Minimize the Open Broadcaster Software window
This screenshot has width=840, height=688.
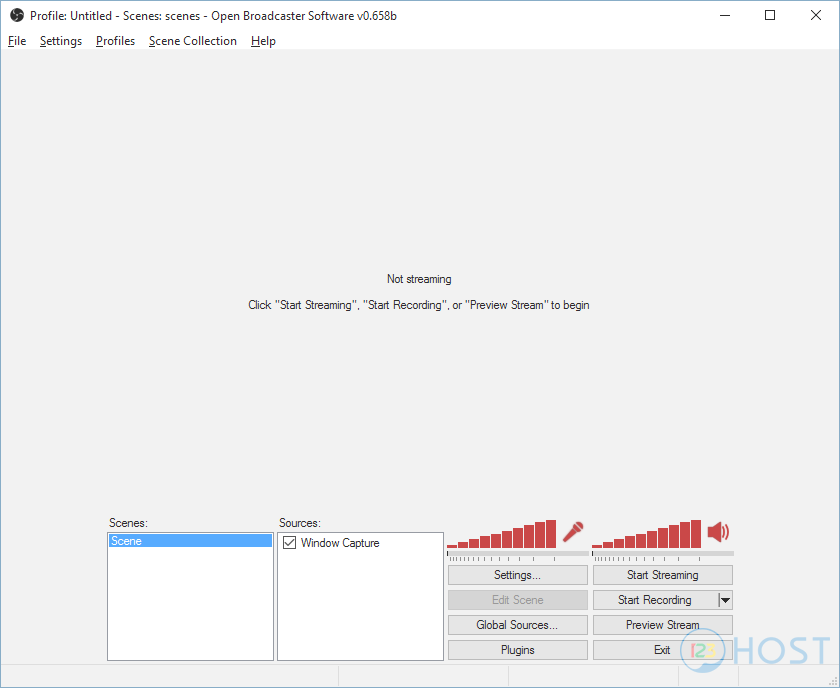(x=725, y=16)
